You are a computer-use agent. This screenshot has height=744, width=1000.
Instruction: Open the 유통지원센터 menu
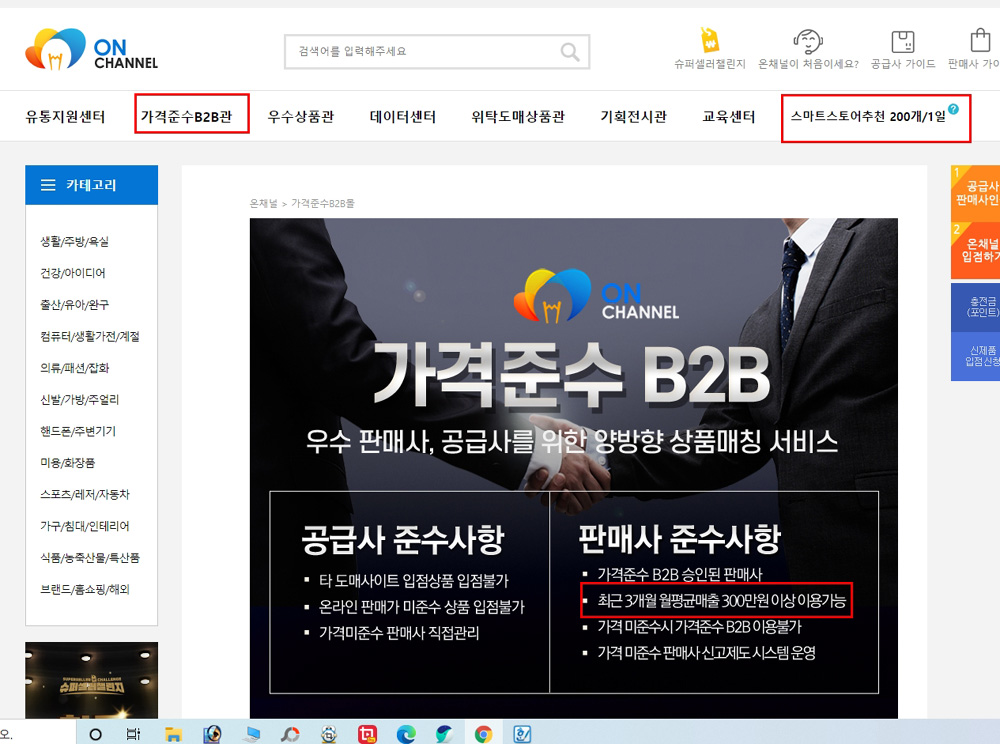pos(65,117)
